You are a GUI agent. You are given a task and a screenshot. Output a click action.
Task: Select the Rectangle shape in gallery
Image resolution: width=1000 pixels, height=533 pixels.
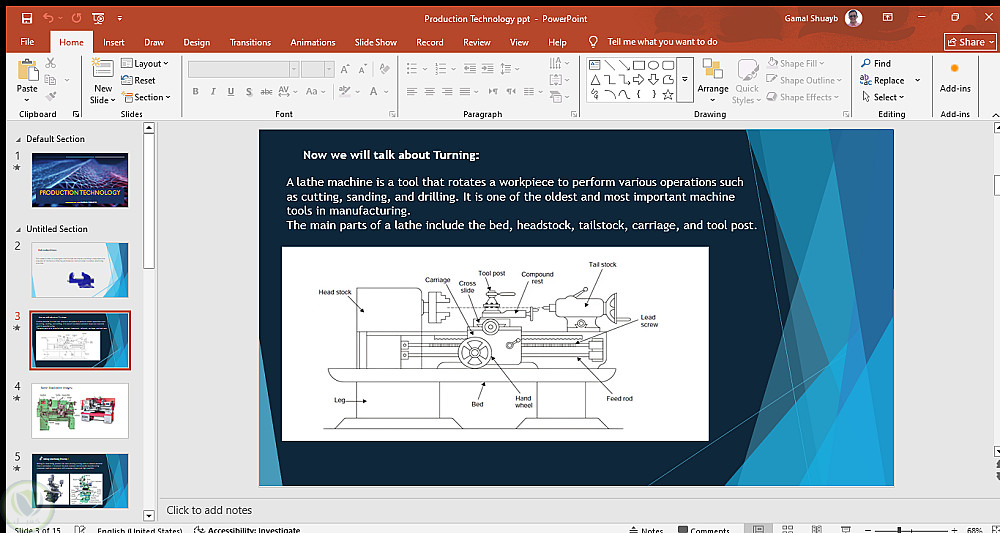tap(640, 64)
